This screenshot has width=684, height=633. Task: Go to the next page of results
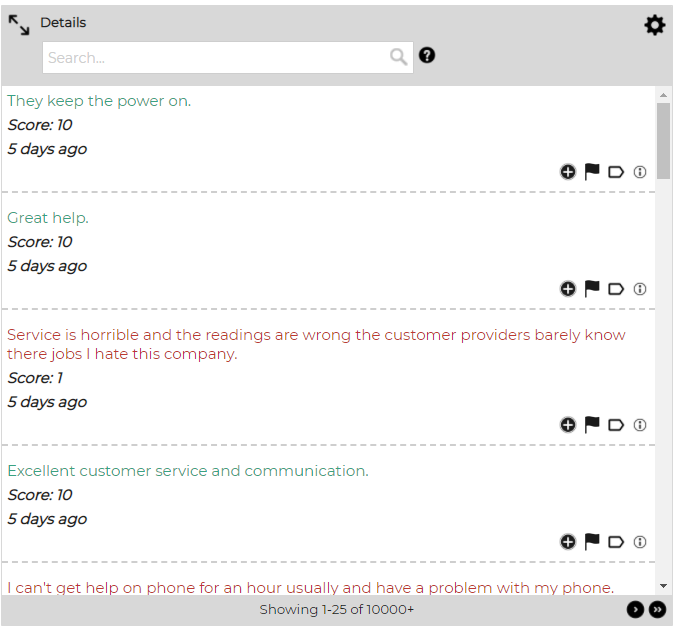(x=635, y=609)
